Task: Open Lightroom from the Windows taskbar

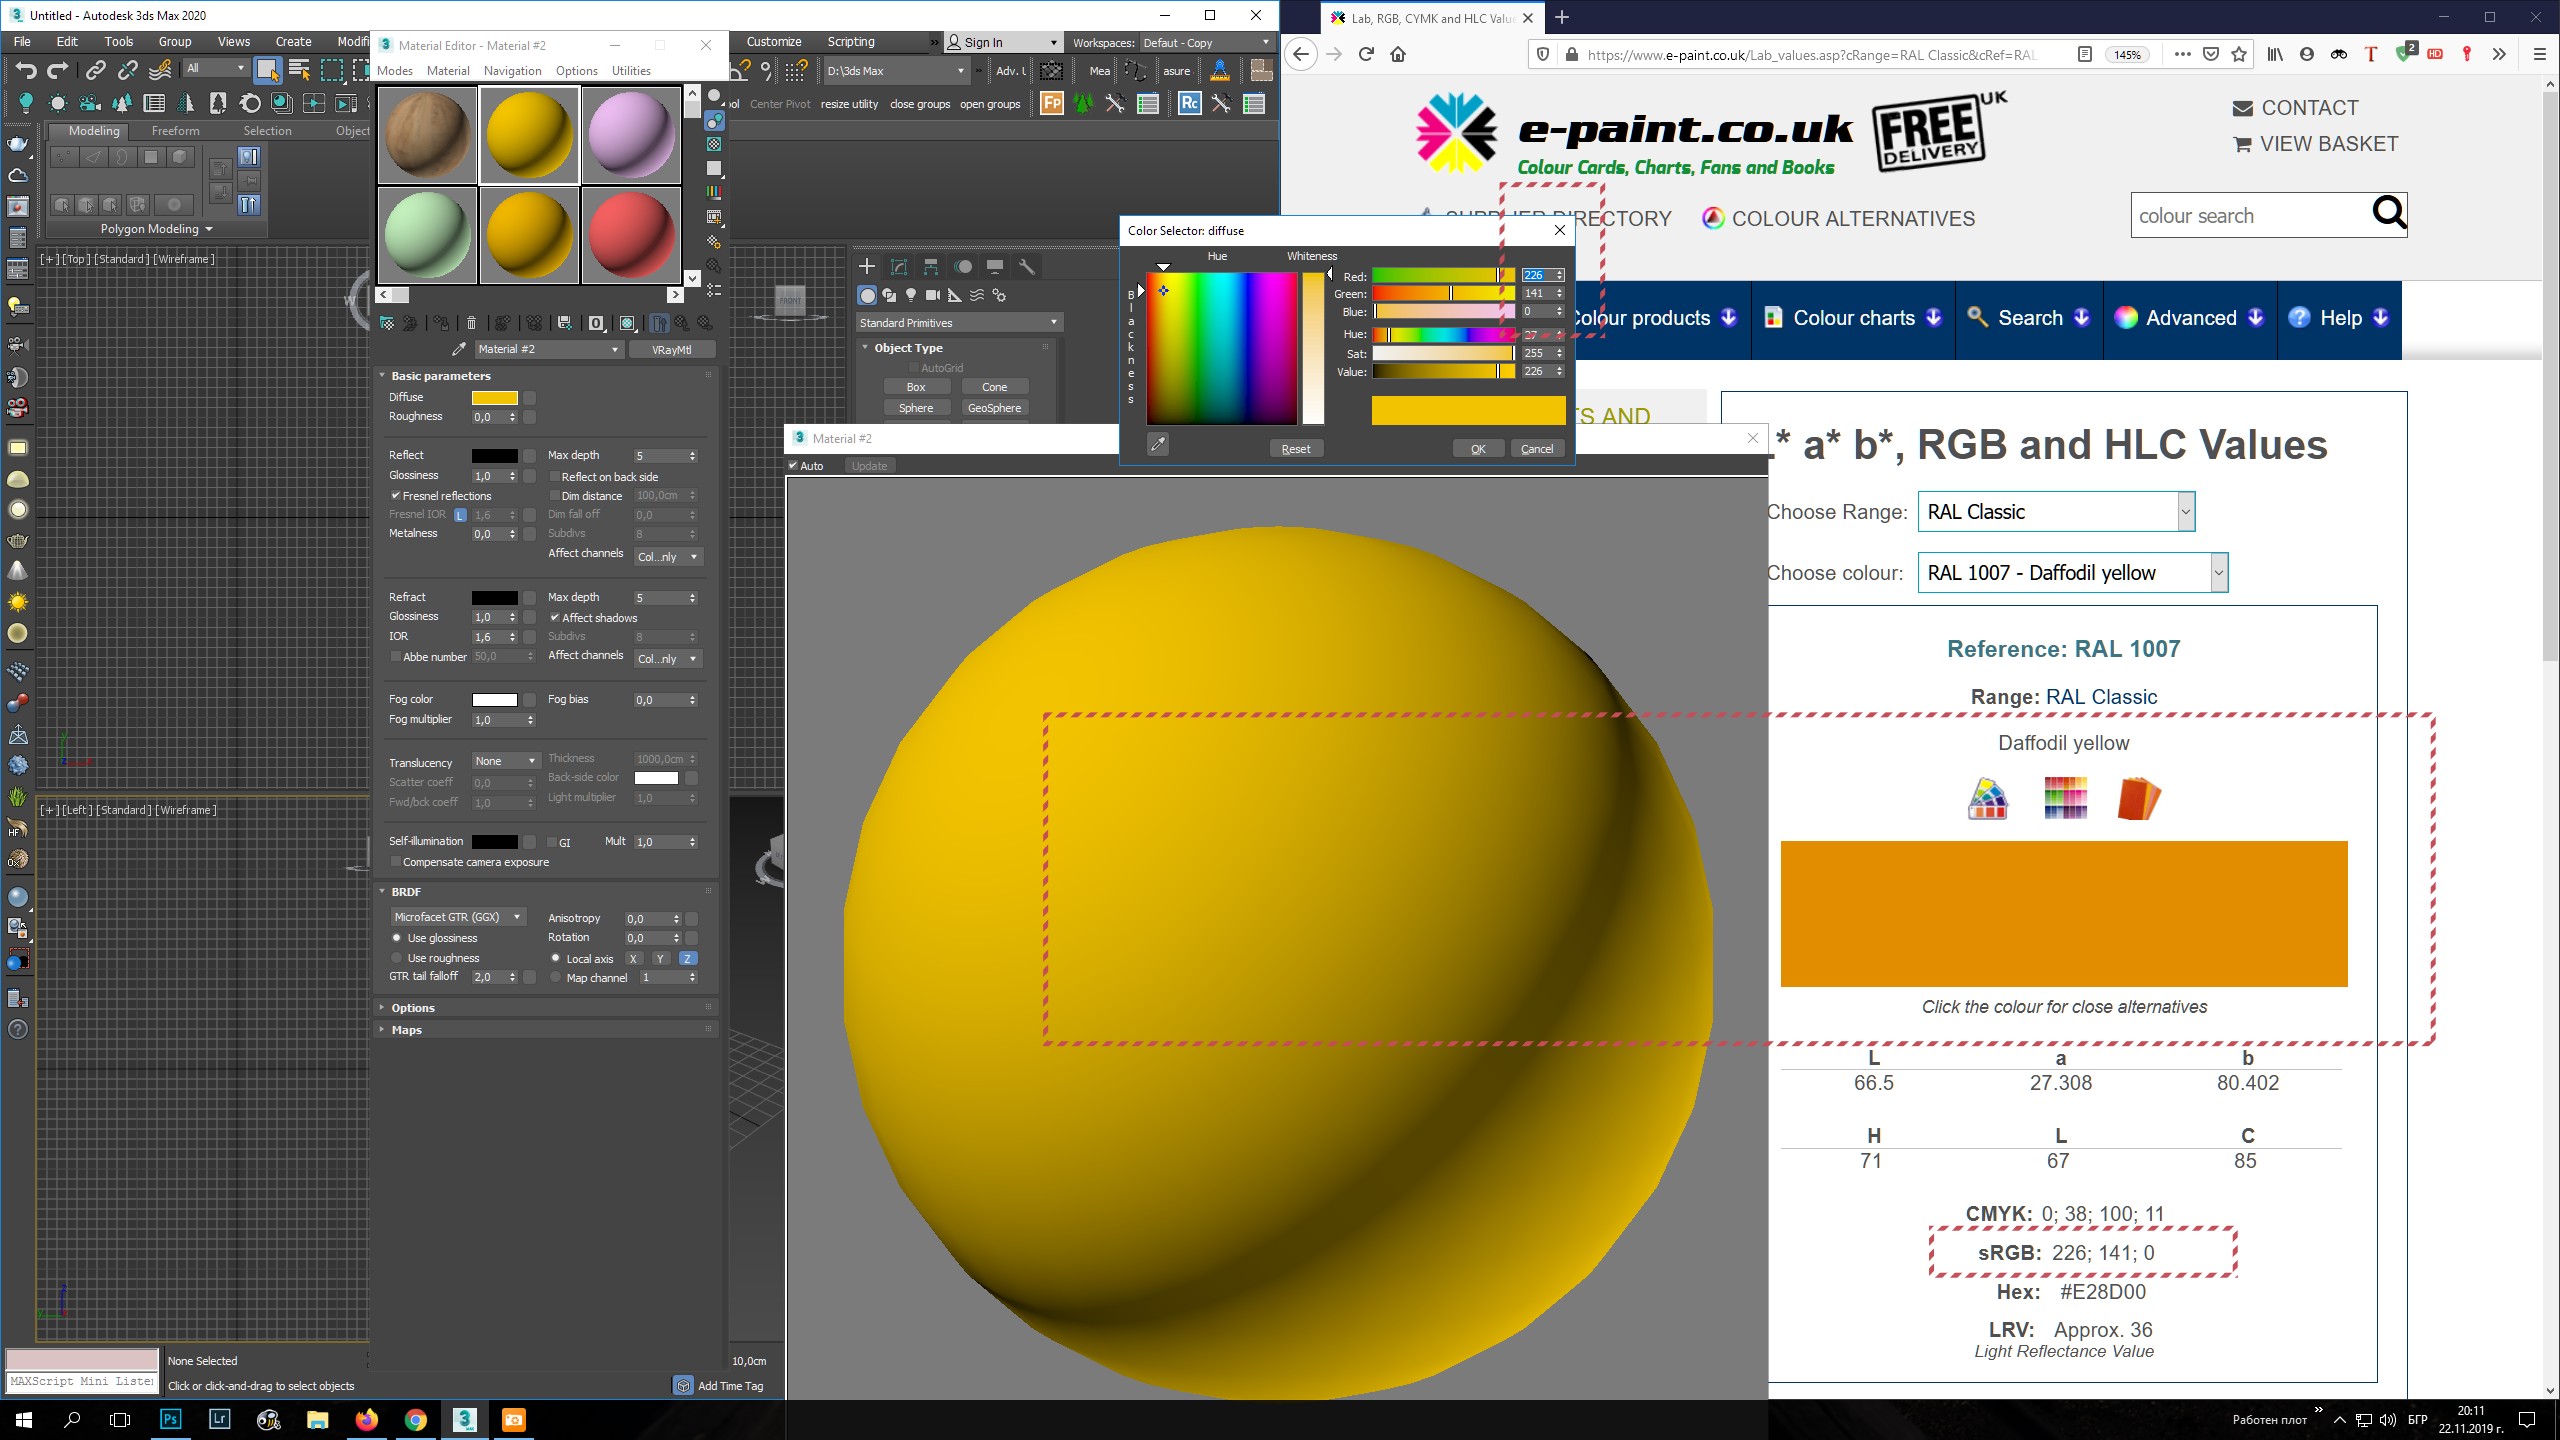Action: point(220,1419)
